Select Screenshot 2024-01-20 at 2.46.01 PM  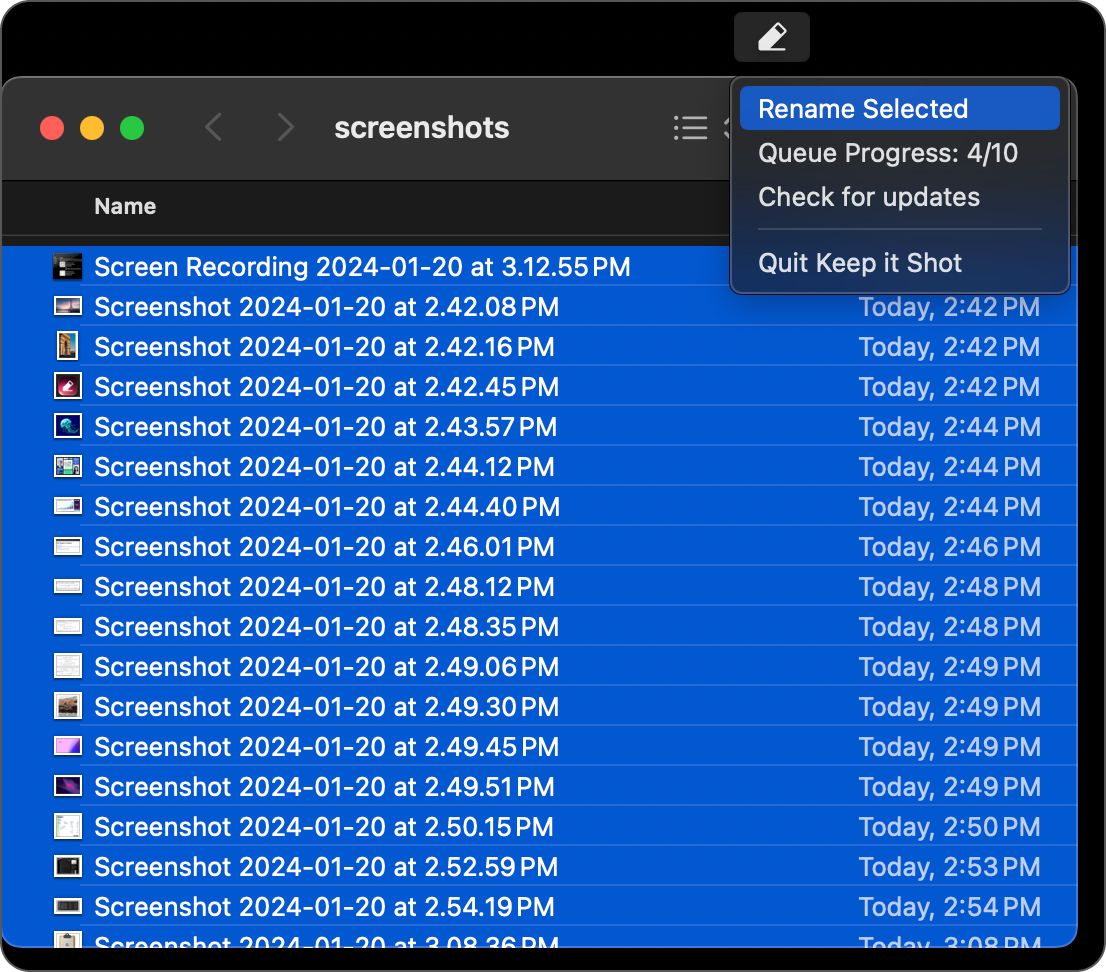pyautogui.click(x=324, y=547)
